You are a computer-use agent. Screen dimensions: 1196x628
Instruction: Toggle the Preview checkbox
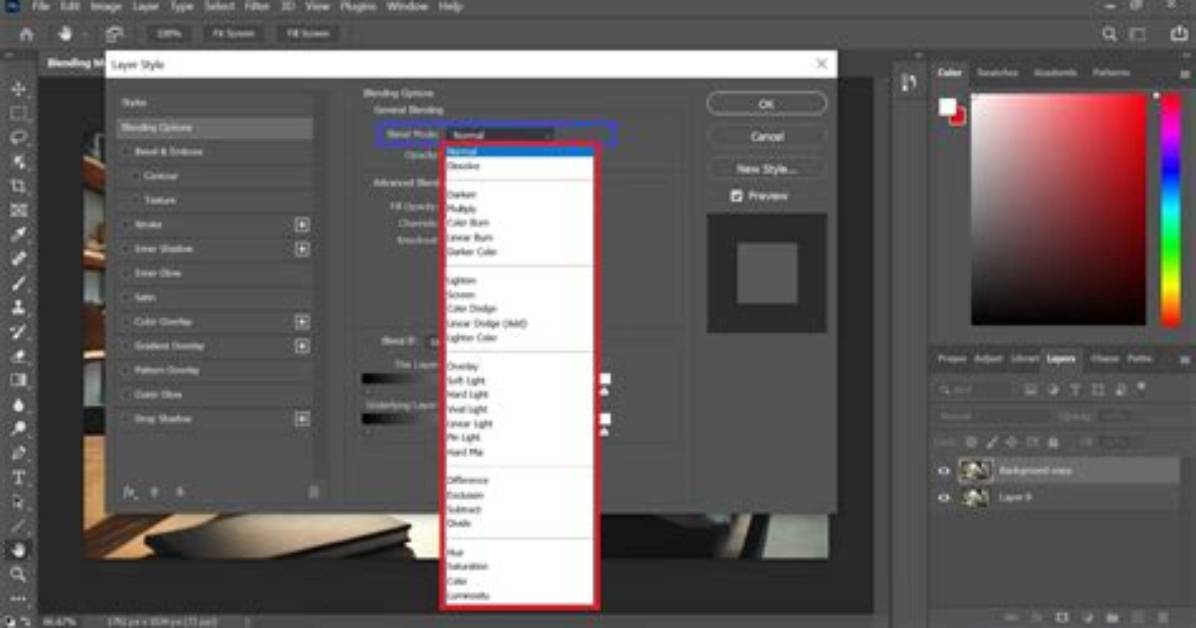[x=736, y=196]
